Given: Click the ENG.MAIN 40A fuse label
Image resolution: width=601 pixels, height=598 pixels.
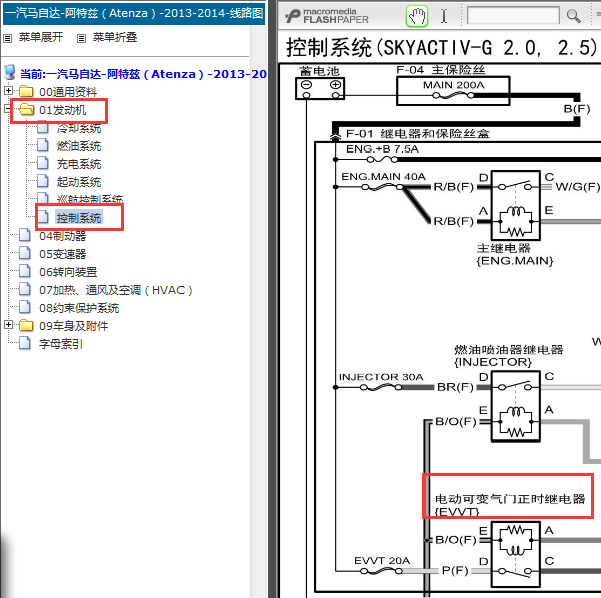Looking at the screenshot, I should click(x=383, y=176).
